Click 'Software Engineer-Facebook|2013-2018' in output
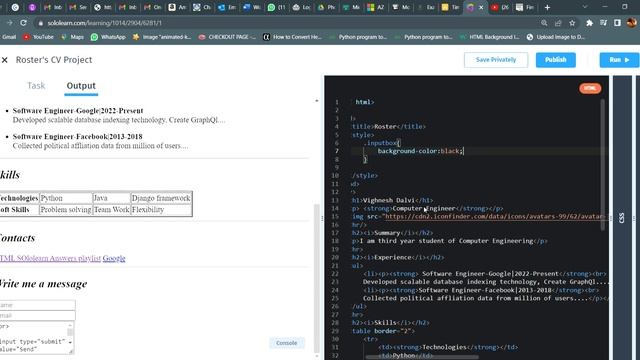The width and height of the screenshot is (640, 360). tap(78, 137)
